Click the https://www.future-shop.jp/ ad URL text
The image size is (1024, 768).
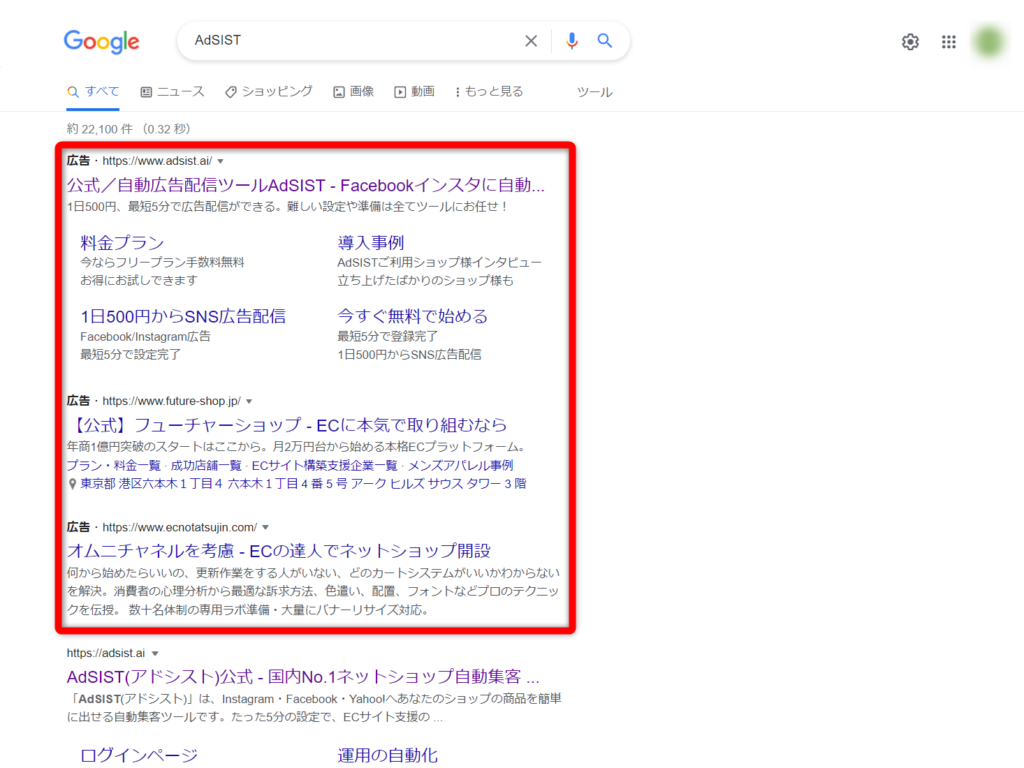coord(172,401)
